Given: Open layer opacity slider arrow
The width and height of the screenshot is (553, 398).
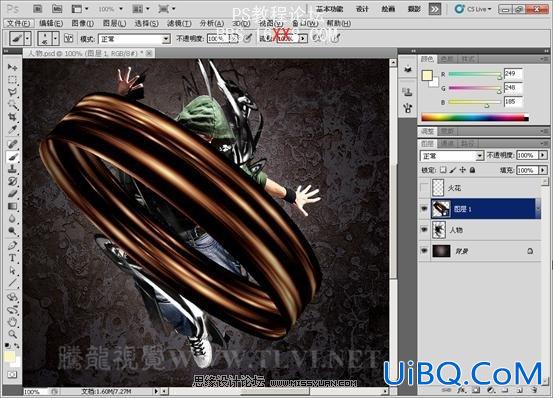Looking at the screenshot, I should coord(543,155).
